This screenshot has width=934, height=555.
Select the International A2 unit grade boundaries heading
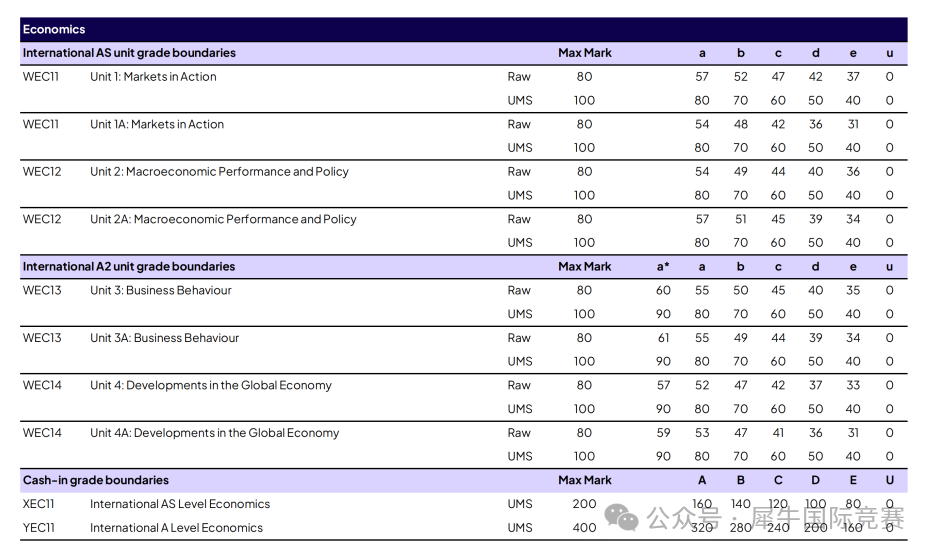(129, 267)
